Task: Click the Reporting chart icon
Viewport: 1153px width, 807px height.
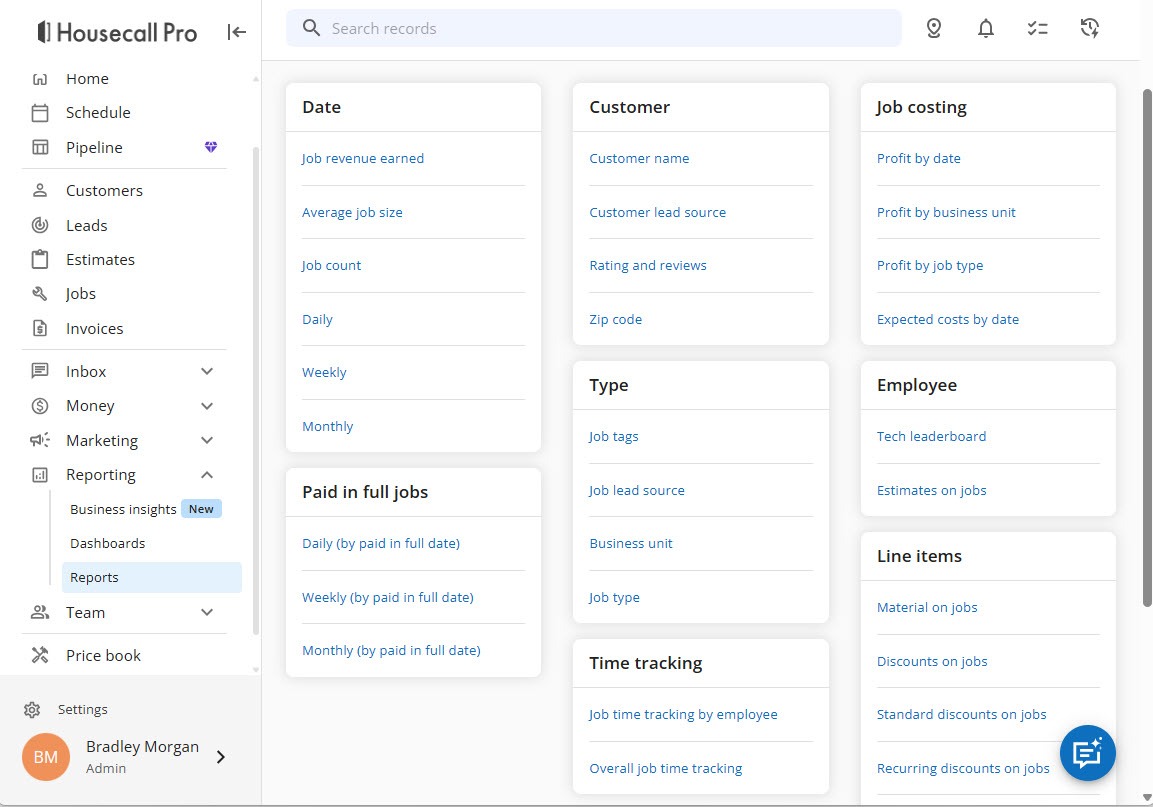Action: coord(40,475)
